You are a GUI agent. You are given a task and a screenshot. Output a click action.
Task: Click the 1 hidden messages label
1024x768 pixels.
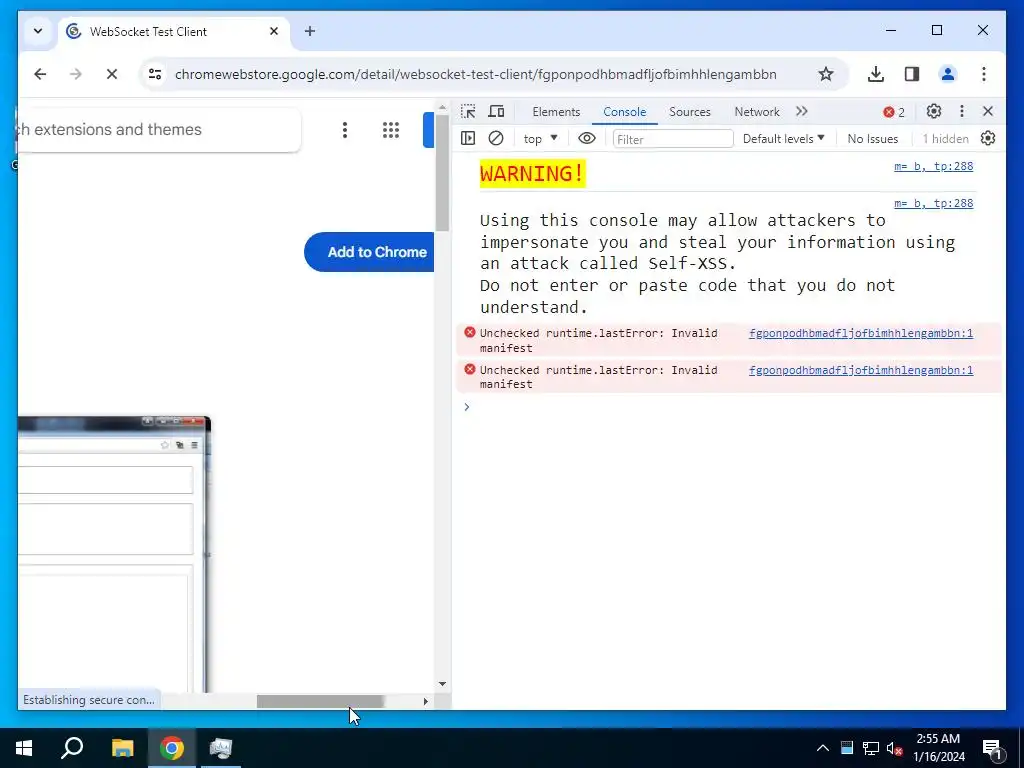point(945,138)
